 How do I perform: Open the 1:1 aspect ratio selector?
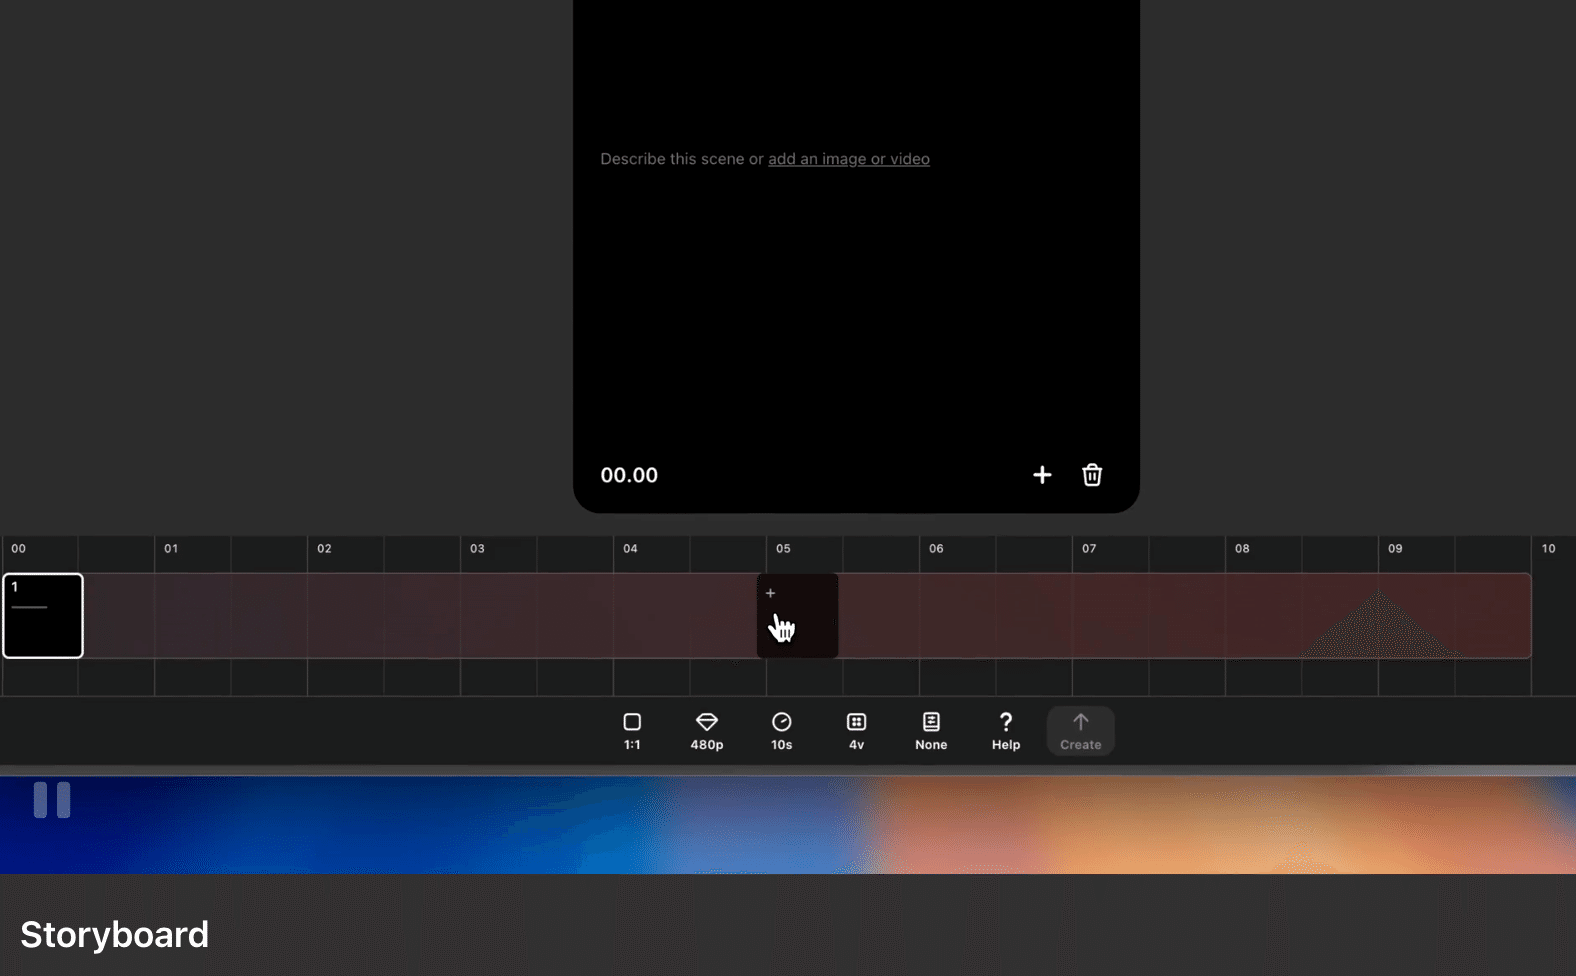[x=632, y=731]
